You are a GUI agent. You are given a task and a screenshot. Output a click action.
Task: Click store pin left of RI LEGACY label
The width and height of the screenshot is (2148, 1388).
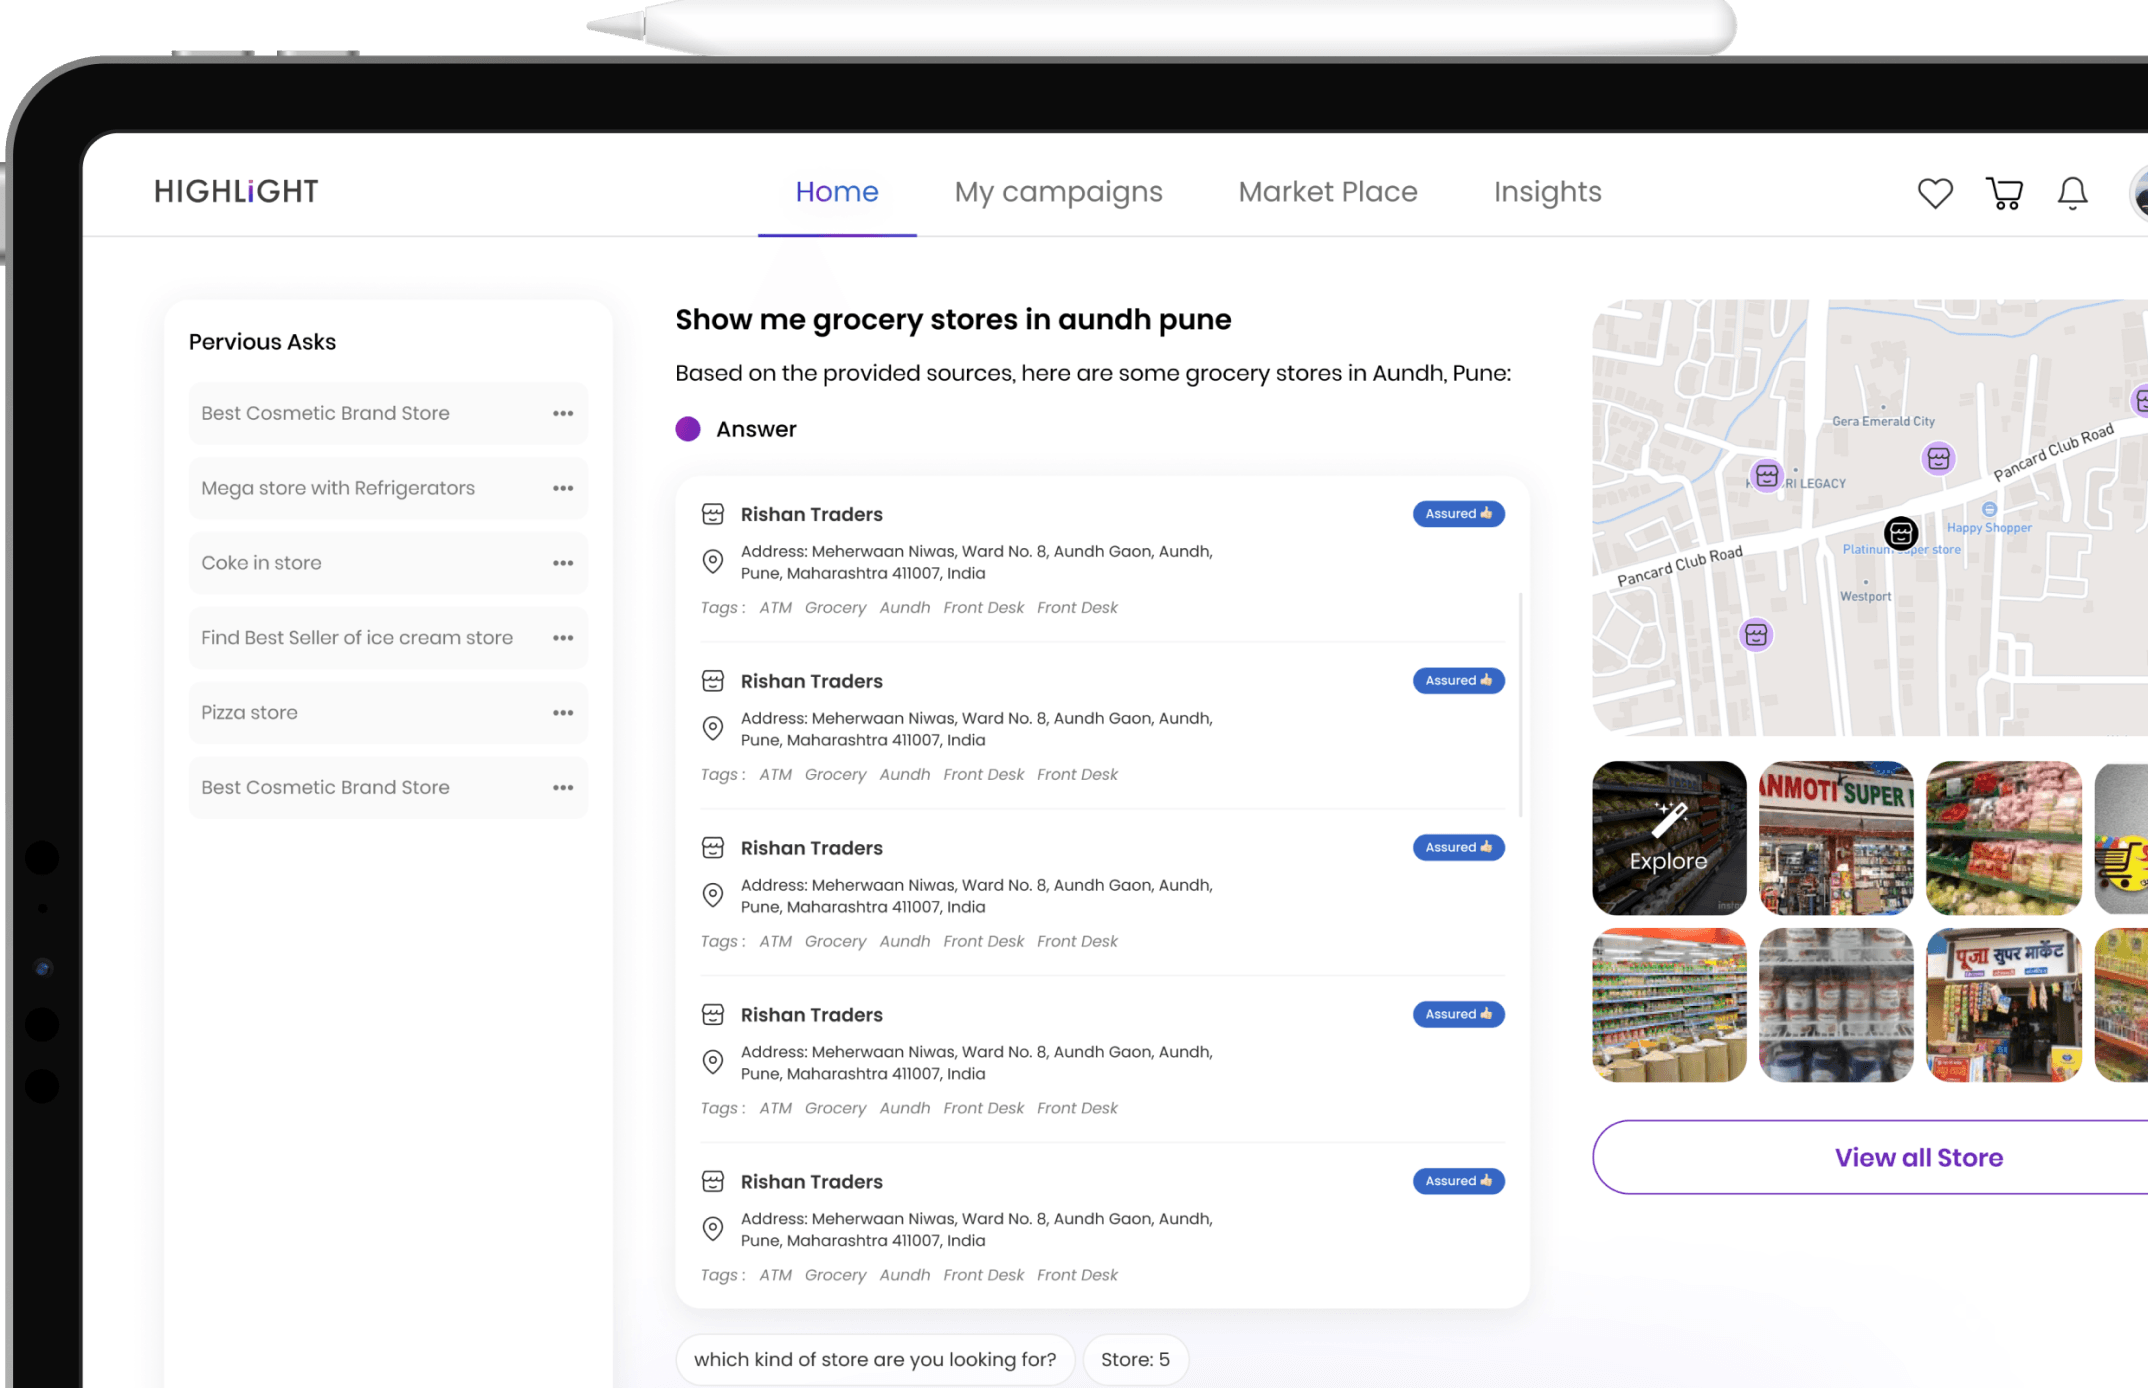pos(1767,475)
